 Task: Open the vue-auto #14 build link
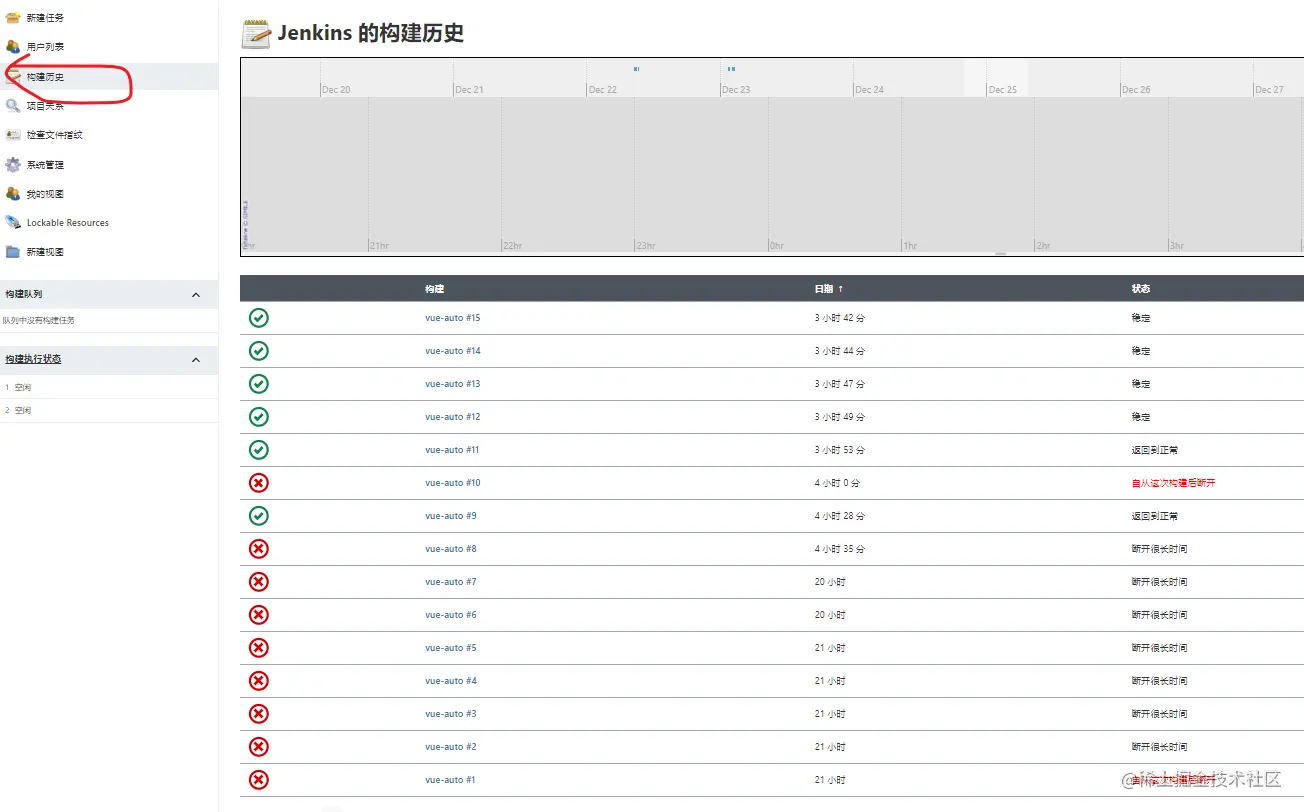coord(453,351)
